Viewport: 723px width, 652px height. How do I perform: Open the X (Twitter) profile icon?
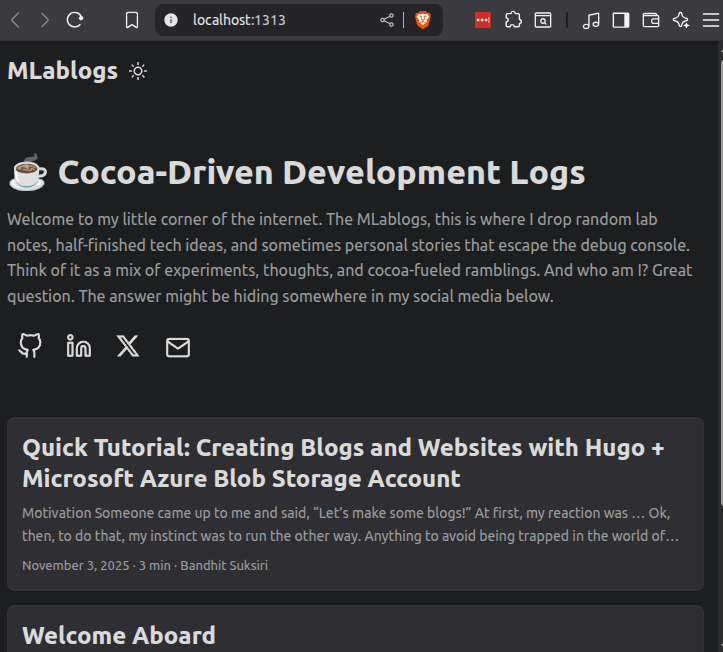[128, 346]
